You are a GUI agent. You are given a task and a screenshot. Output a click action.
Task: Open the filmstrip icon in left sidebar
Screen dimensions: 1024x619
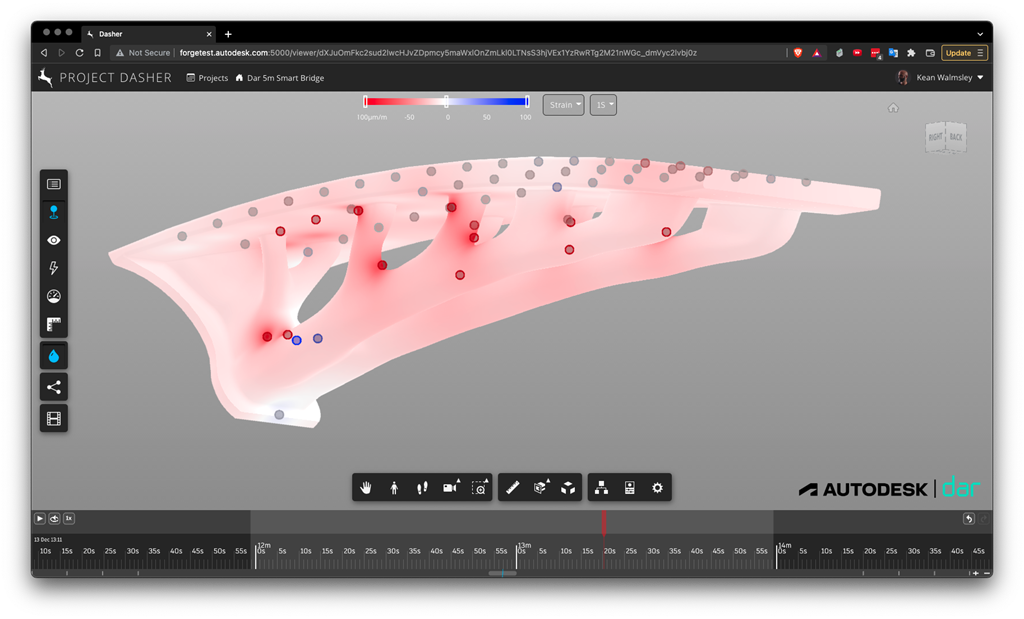(54, 418)
